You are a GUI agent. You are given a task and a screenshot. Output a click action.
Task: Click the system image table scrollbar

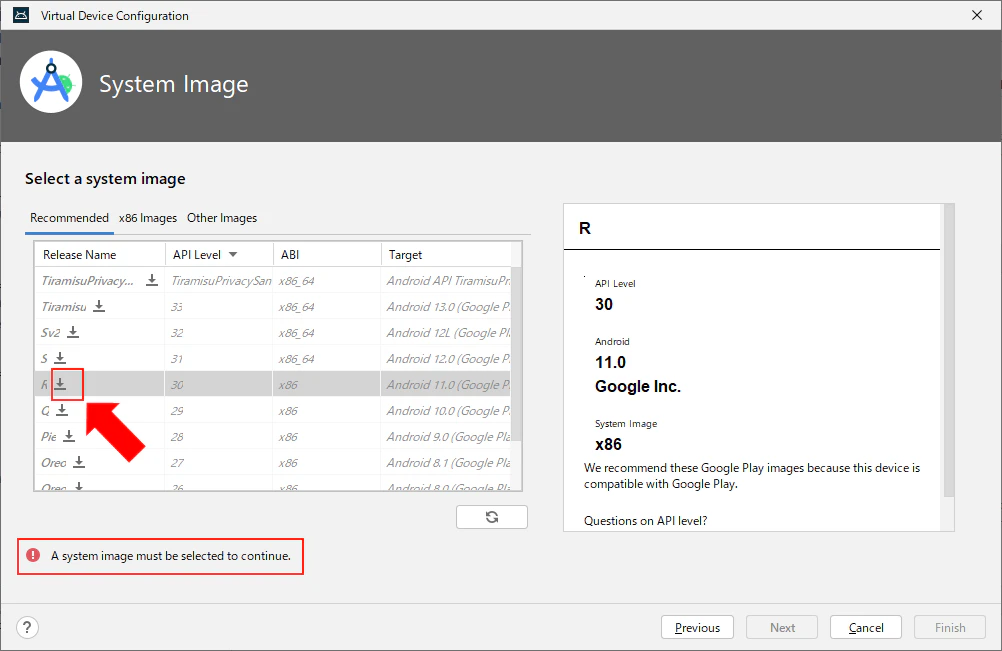pos(516,354)
